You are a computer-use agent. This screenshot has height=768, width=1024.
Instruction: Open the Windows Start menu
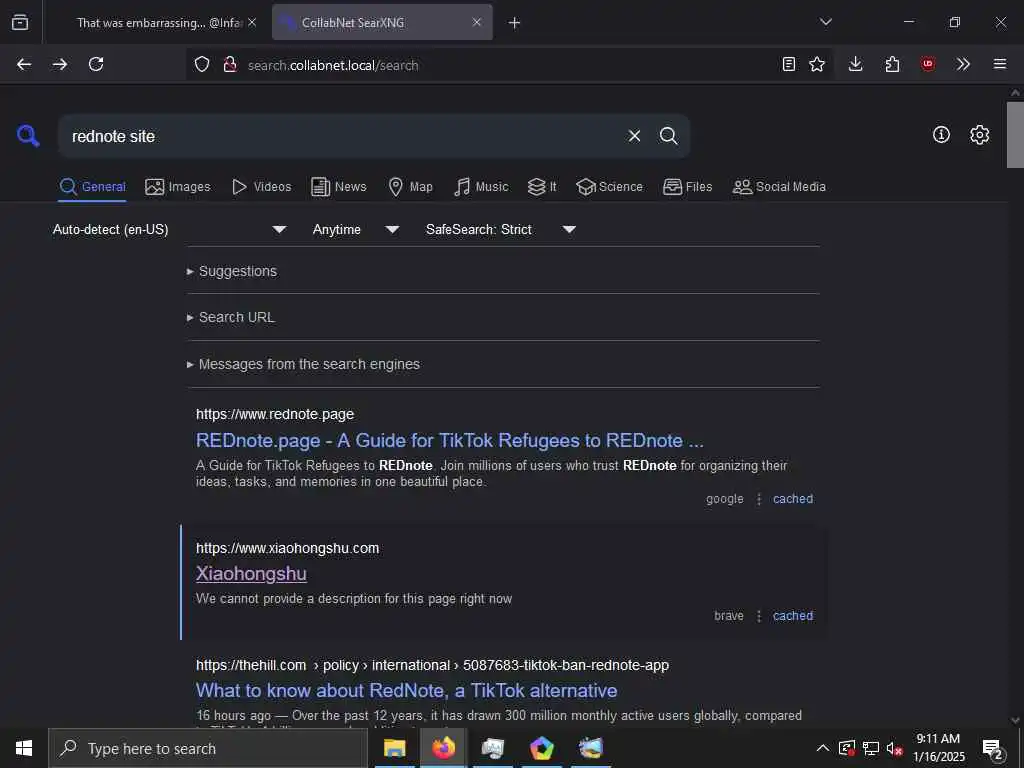coord(24,748)
